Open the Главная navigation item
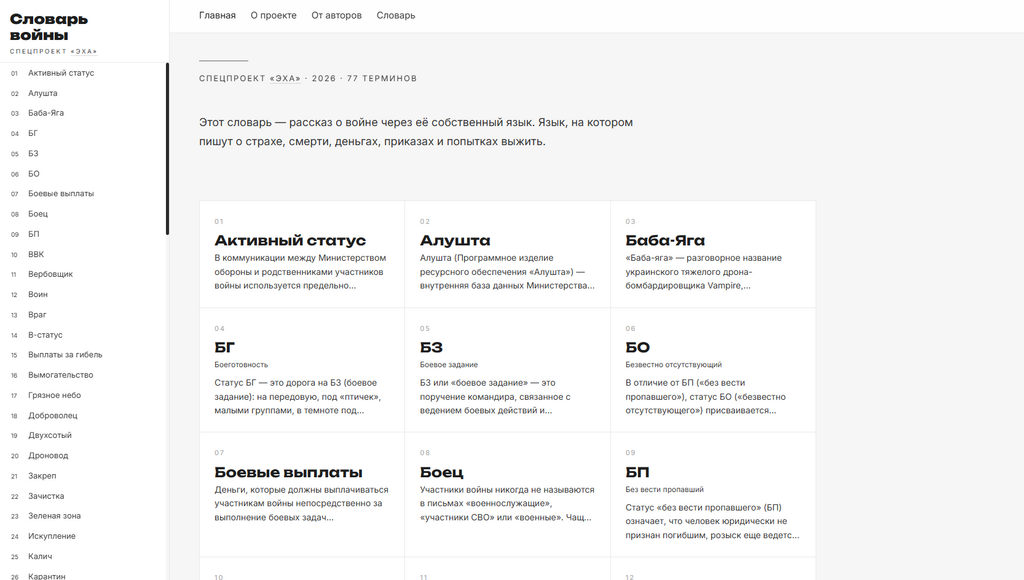This screenshot has width=1024, height=580. pos(217,15)
